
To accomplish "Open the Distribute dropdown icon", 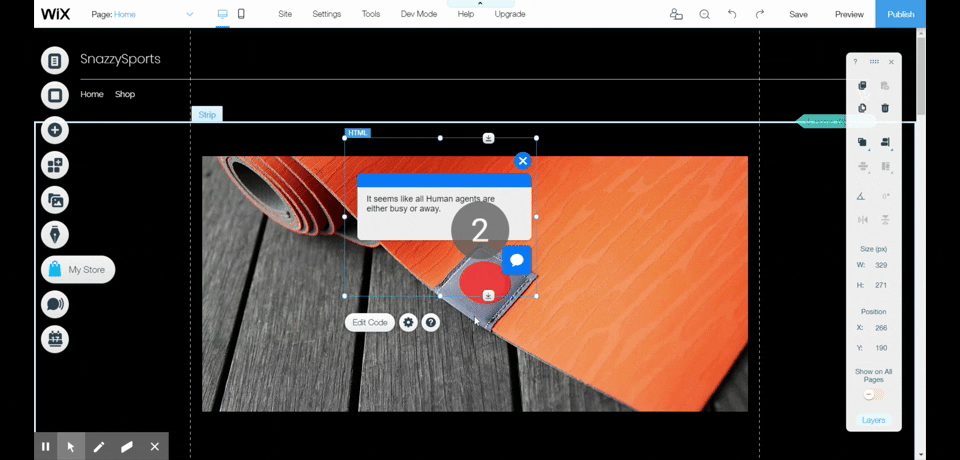I will (x=863, y=166).
